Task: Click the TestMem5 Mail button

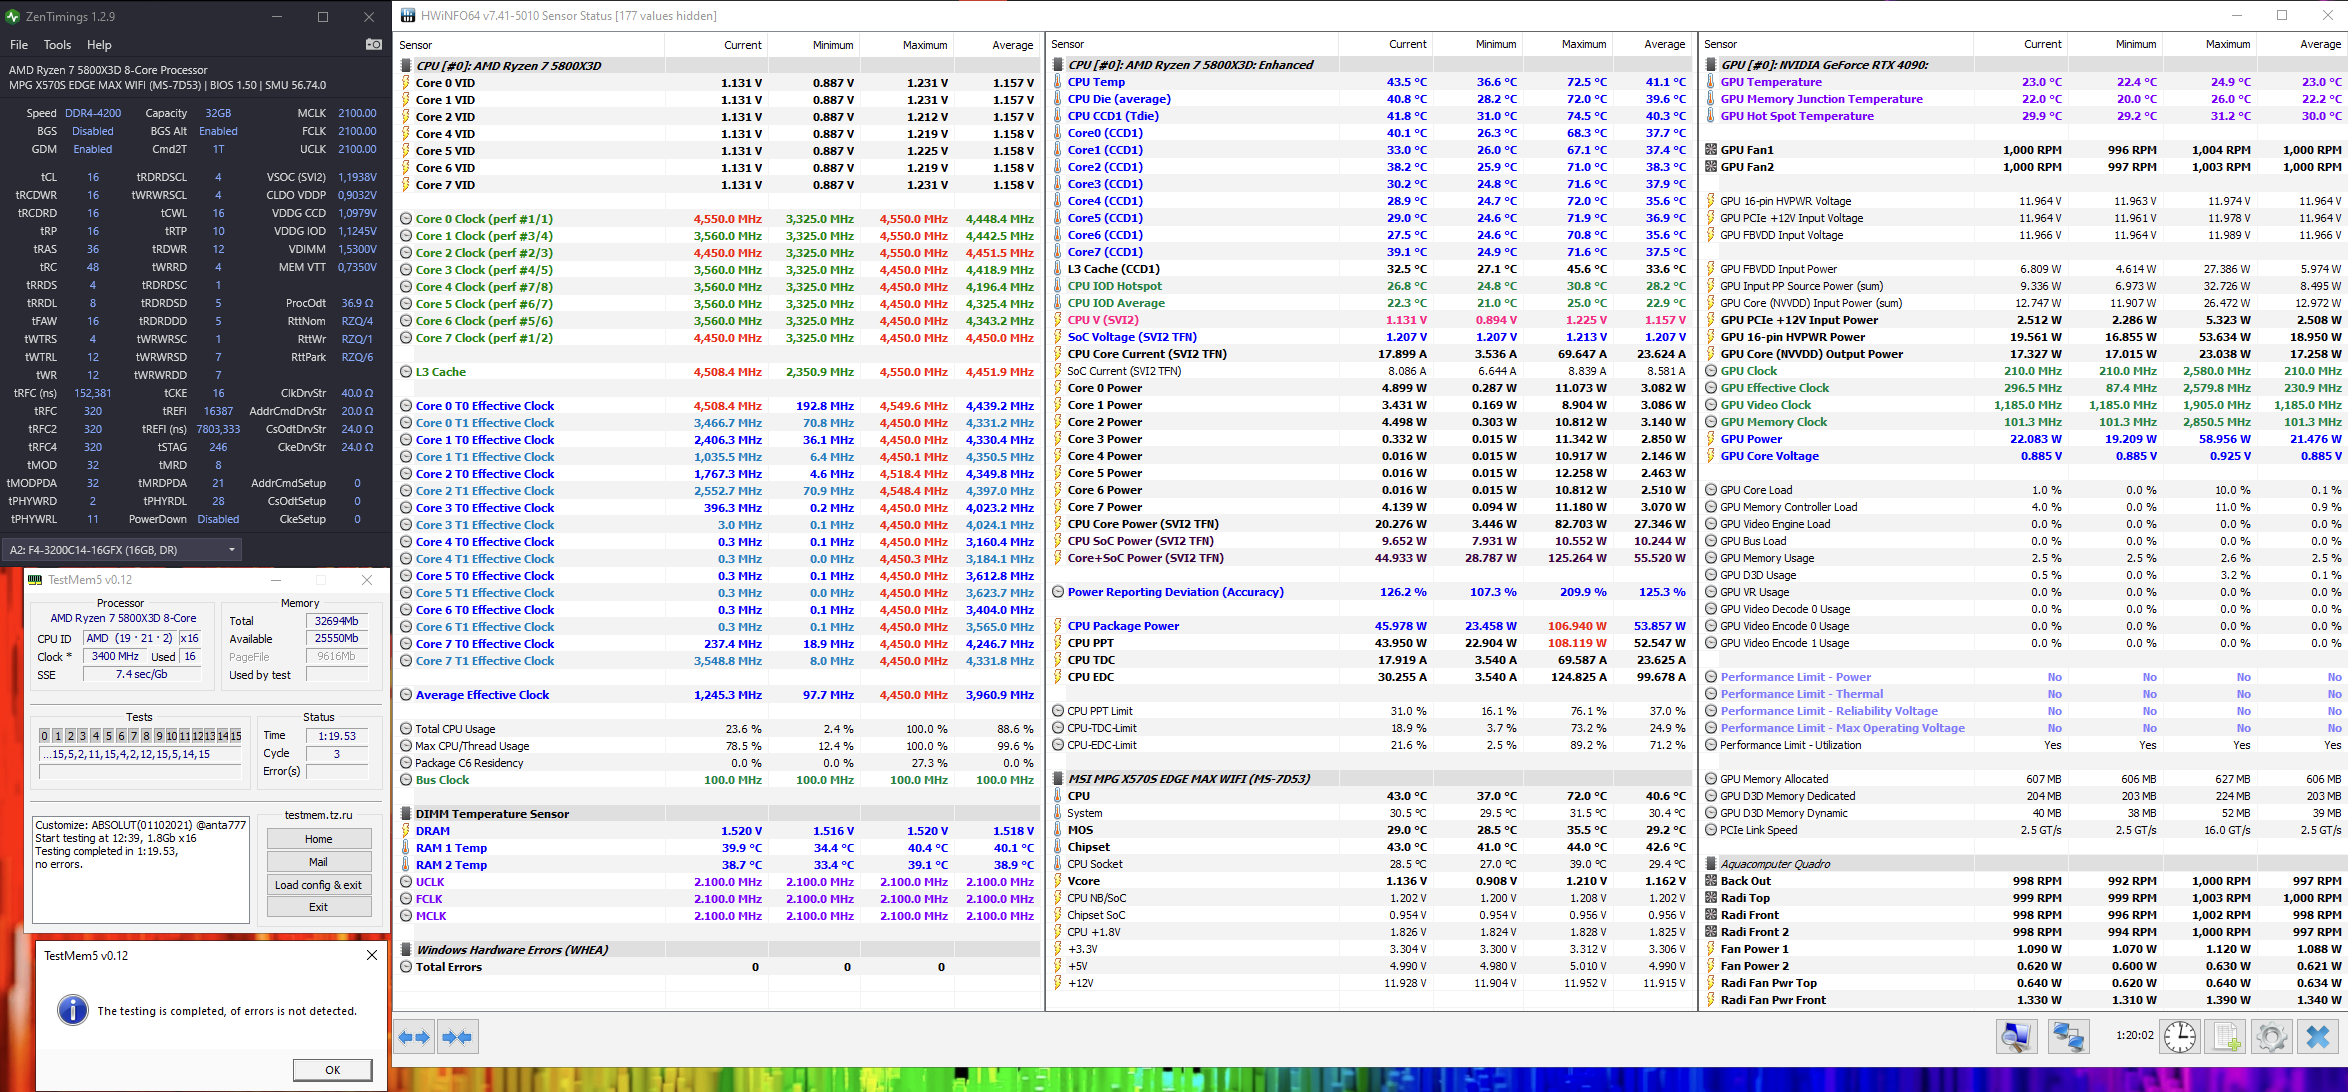Action: pyautogui.click(x=318, y=862)
